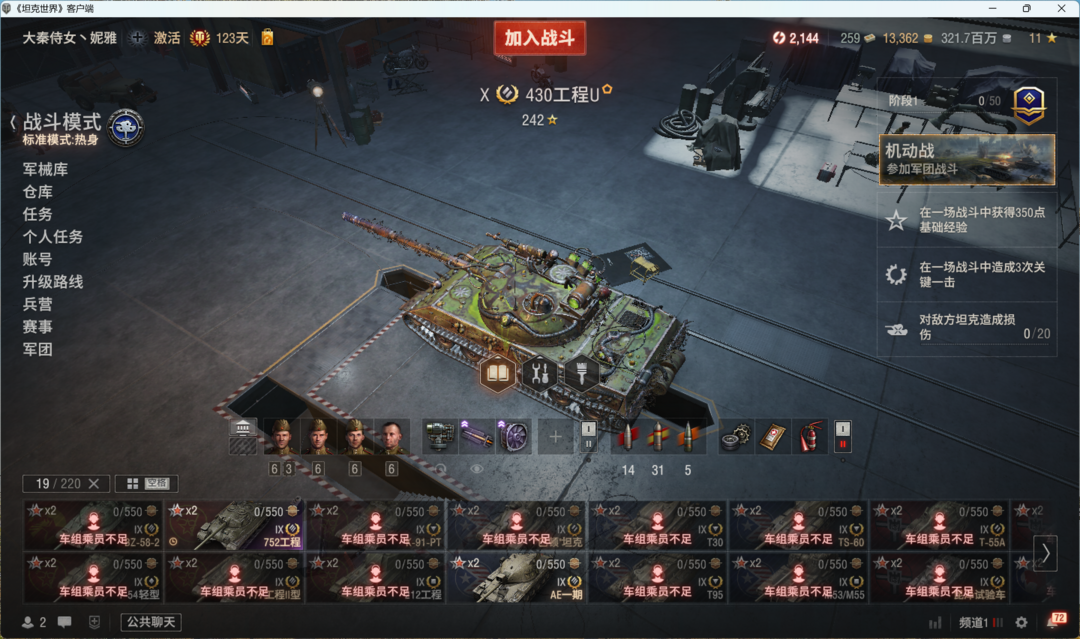Toggle consumables loadout I/II switch
This screenshot has height=639, width=1080.
click(843, 437)
